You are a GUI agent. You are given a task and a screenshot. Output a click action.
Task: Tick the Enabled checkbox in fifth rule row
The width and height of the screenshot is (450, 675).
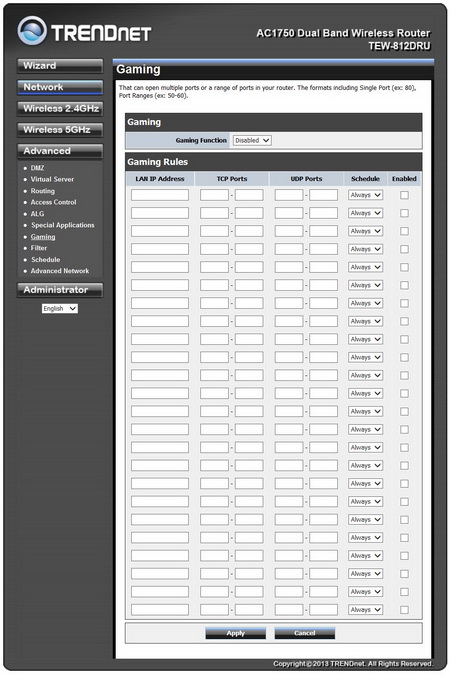tap(404, 267)
